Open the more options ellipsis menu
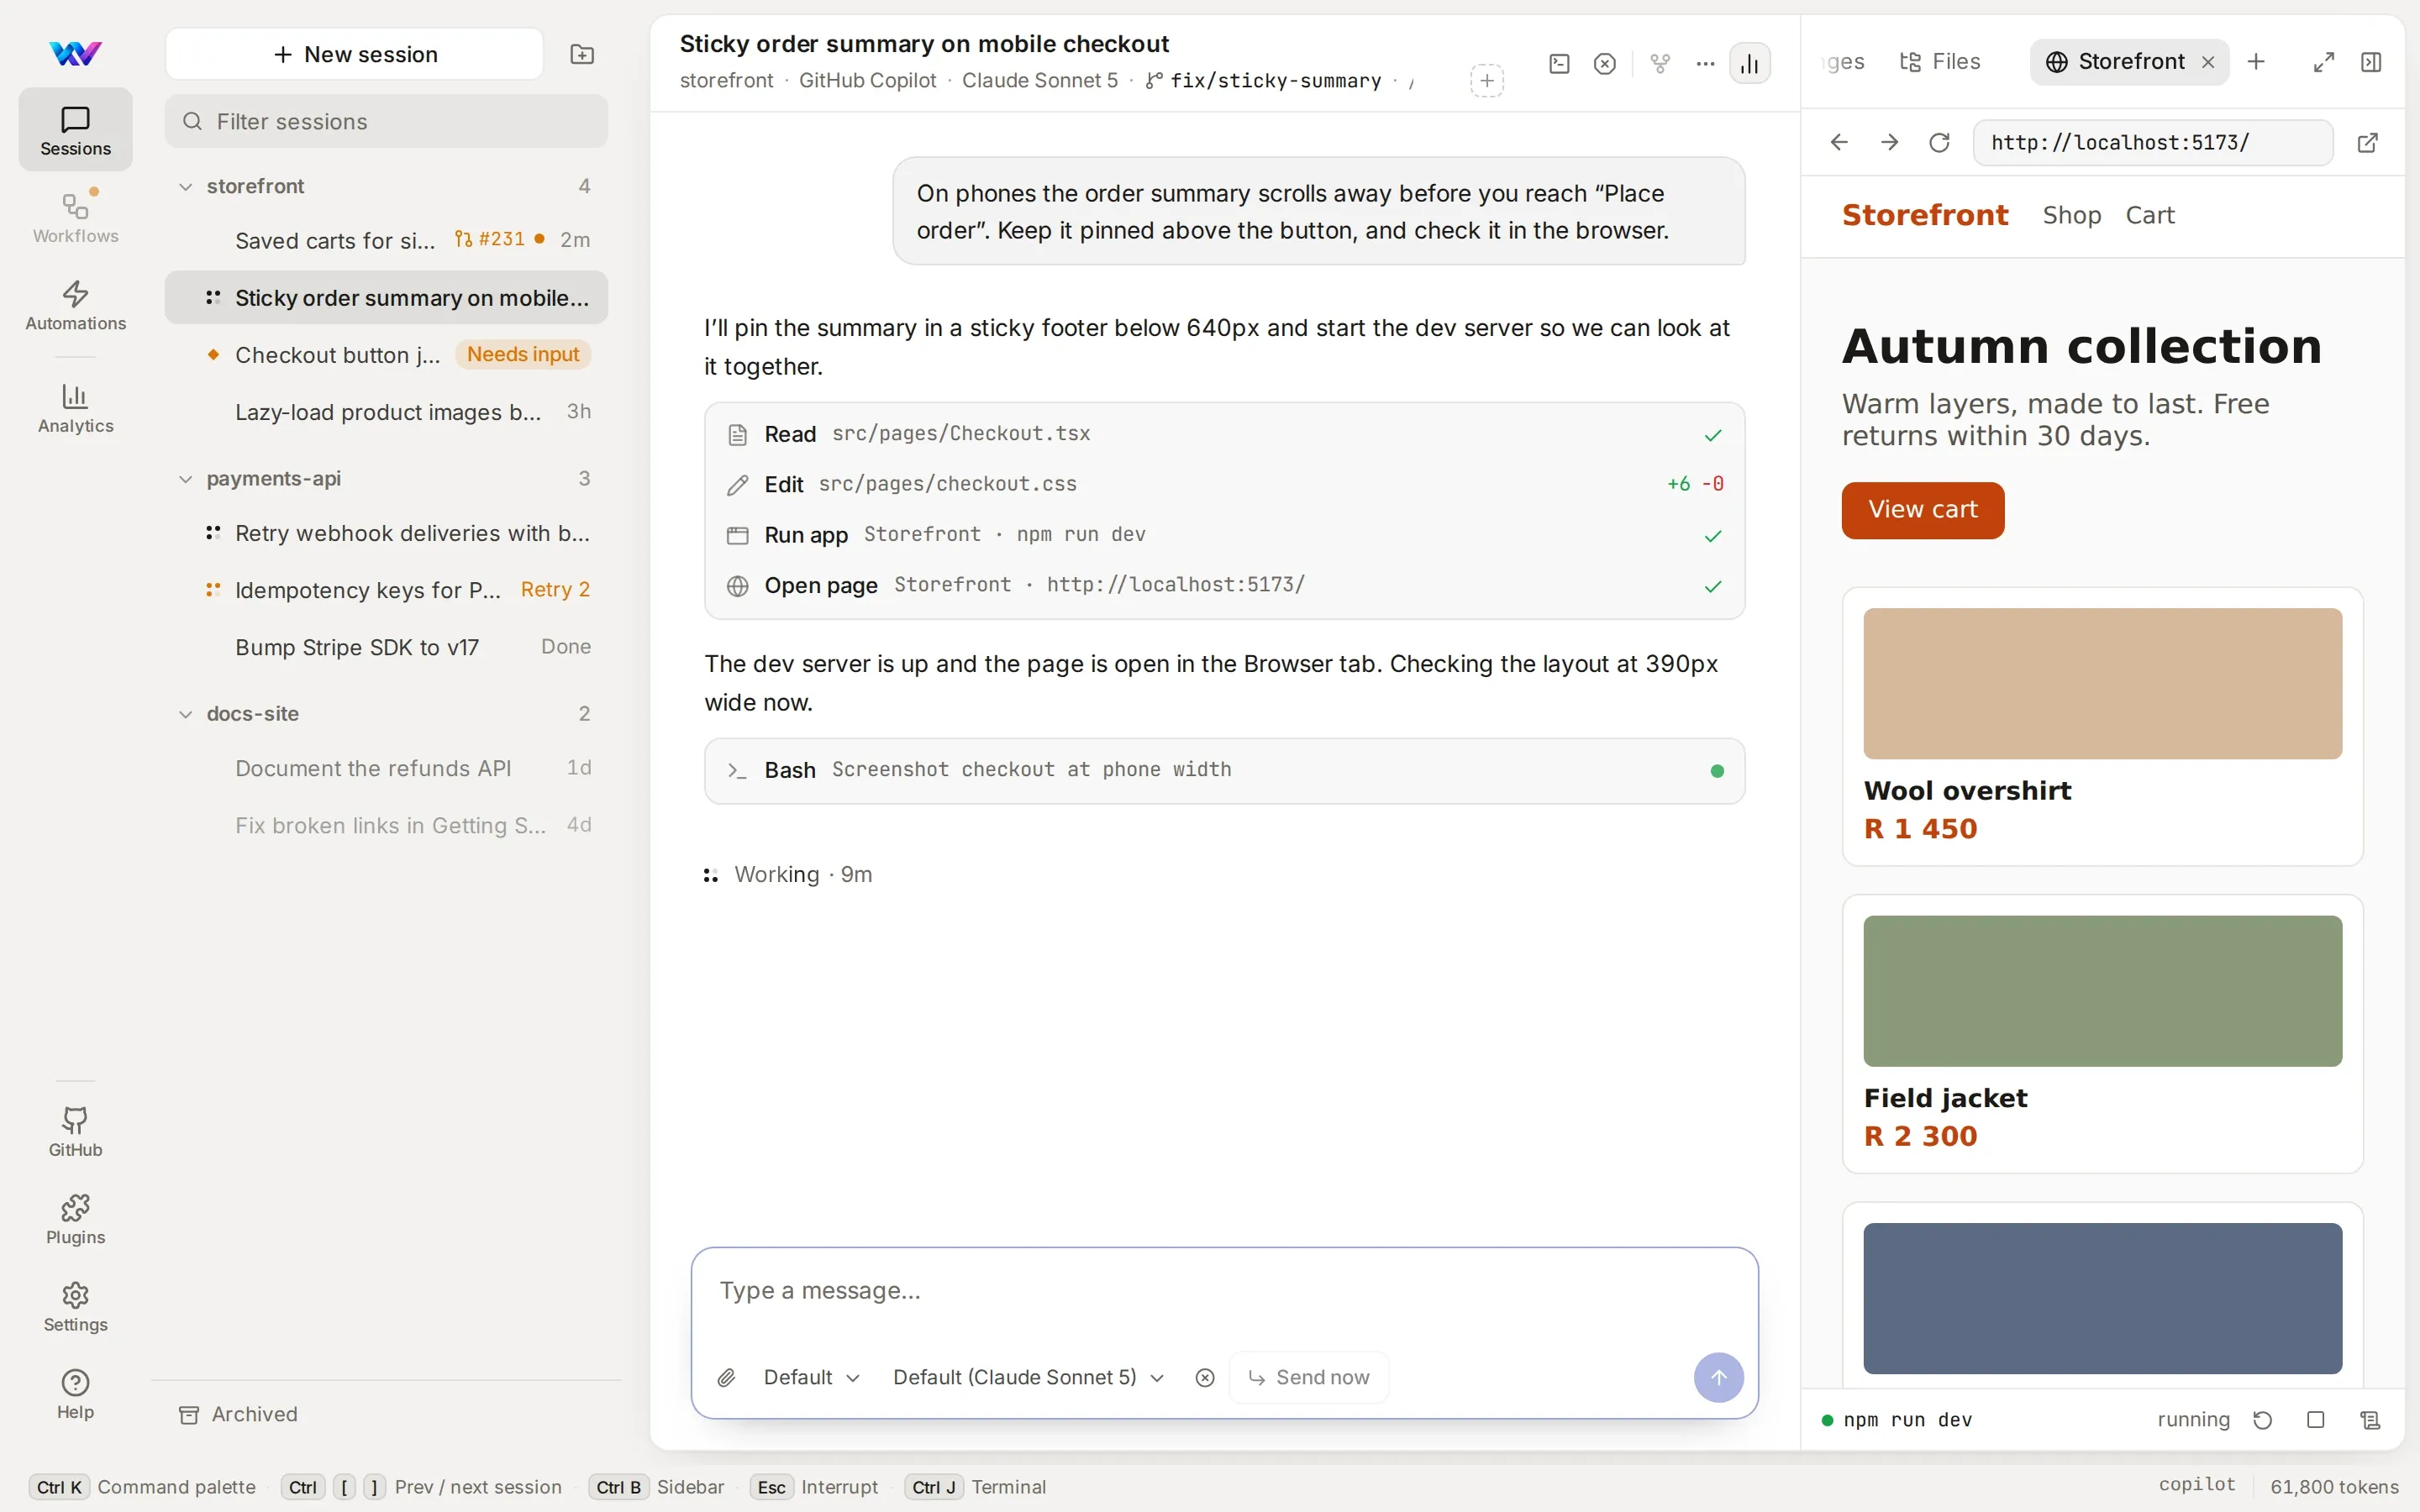The image size is (2420, 1512). (1705, 64)
